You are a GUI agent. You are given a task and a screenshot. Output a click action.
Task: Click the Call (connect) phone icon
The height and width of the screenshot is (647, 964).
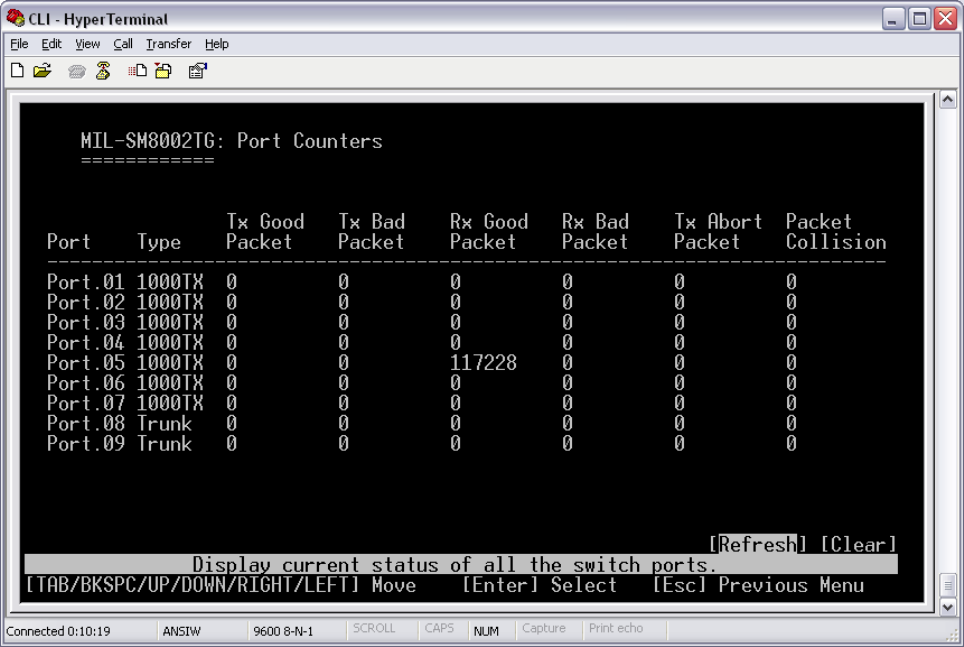77,71
